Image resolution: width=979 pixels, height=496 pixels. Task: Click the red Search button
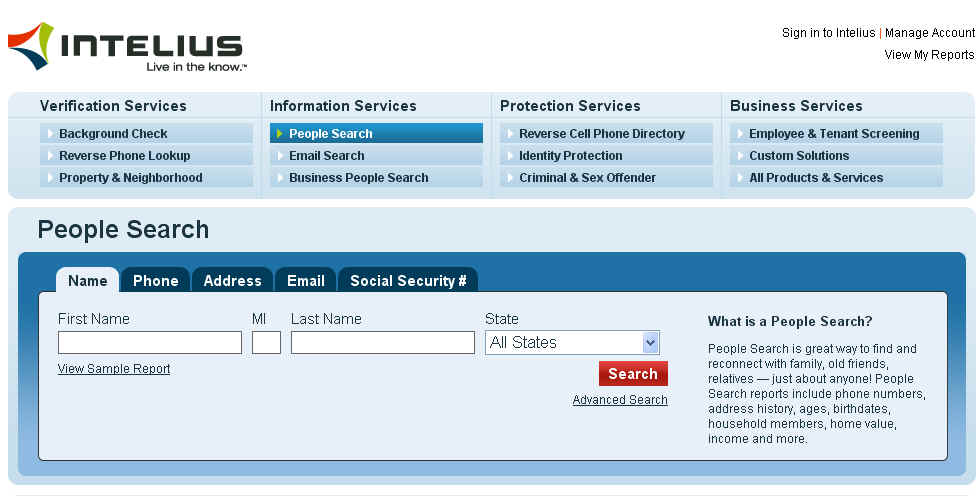(633, 374)
